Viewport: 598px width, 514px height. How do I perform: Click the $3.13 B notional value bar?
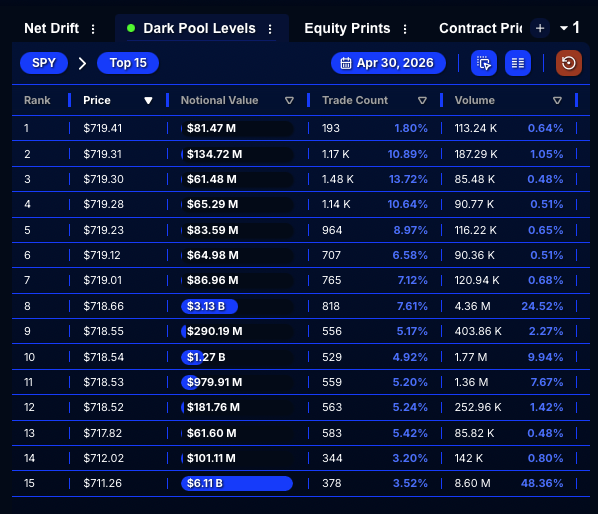click(209, 306)
